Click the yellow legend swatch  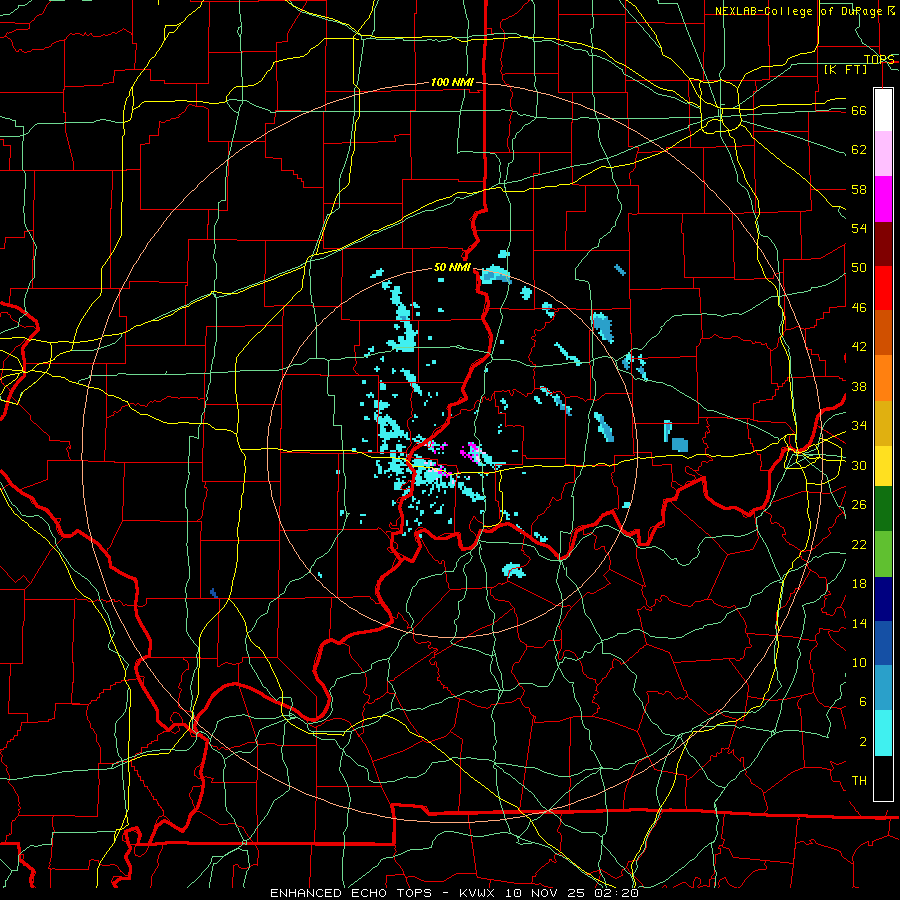pyautogui.click(x=883, y=465)
